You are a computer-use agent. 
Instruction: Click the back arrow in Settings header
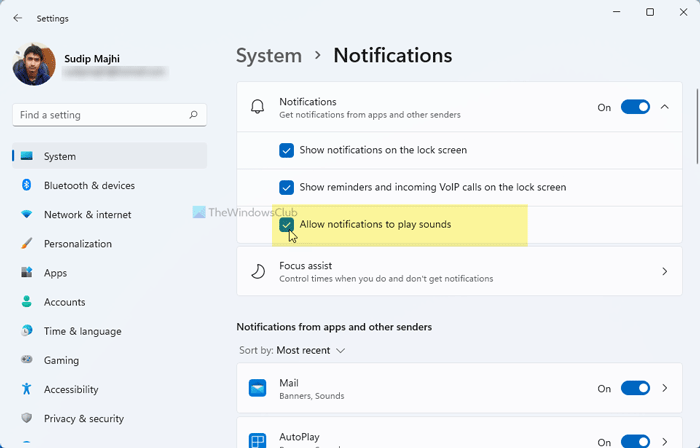click(x=18, y=18)
